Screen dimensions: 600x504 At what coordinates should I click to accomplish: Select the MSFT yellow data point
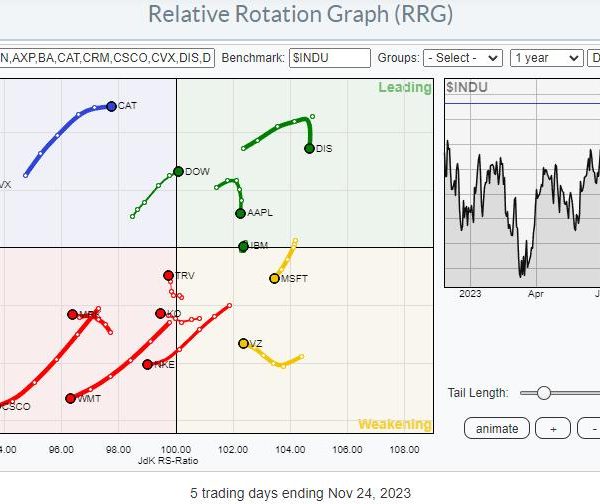coord(274,279)
